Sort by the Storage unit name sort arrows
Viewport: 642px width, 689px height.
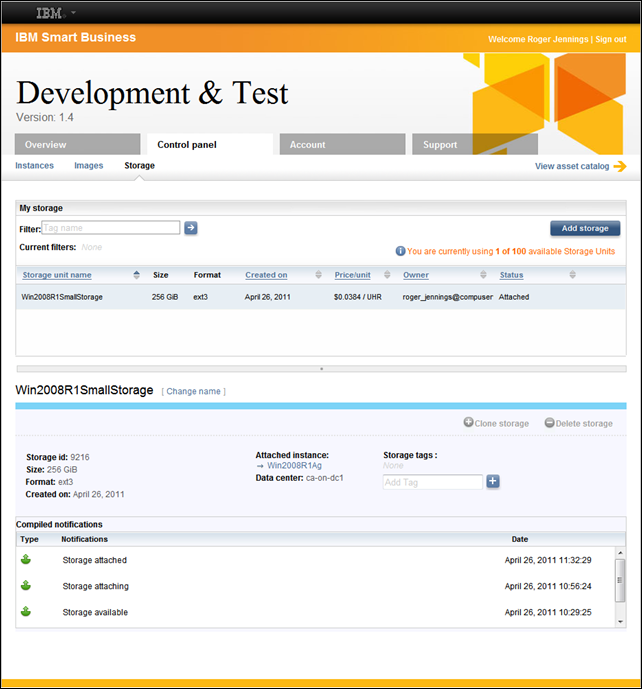click(x=137, y=275)
